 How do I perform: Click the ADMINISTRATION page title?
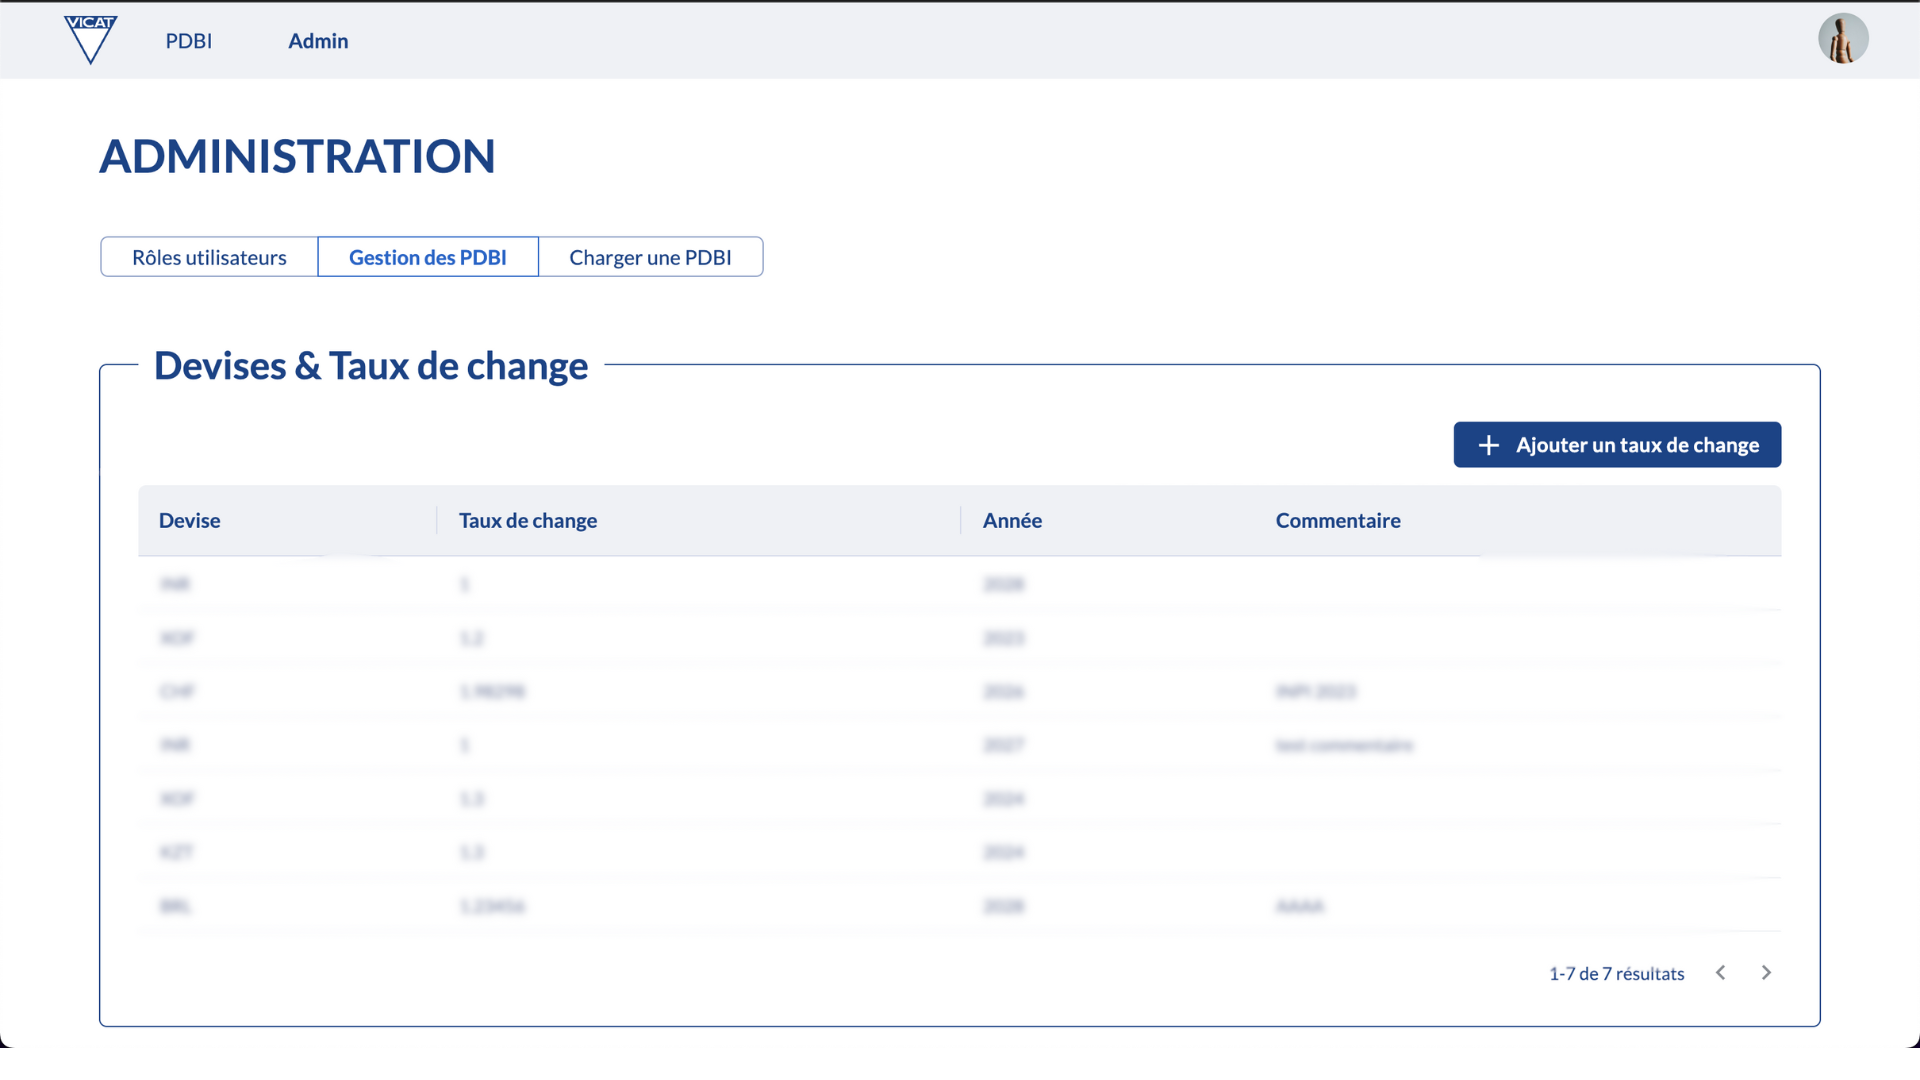[297, 156]
